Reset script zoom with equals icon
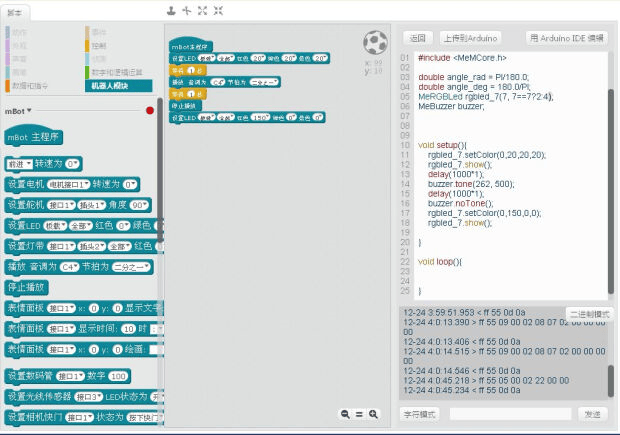The height and width of the screenshot is (435, 620). (359, 414)
